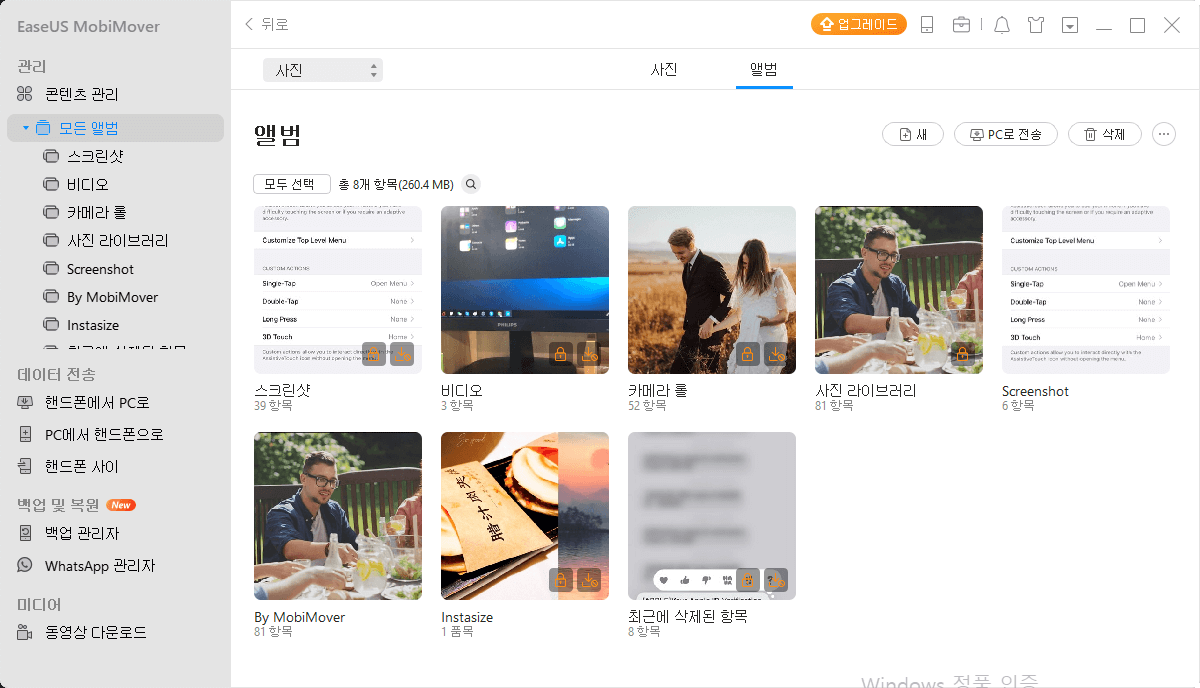The height and width of the screenshot is (688, 1200).
Task: Click the connected device icon in titlebar
Action: (927, 24)
